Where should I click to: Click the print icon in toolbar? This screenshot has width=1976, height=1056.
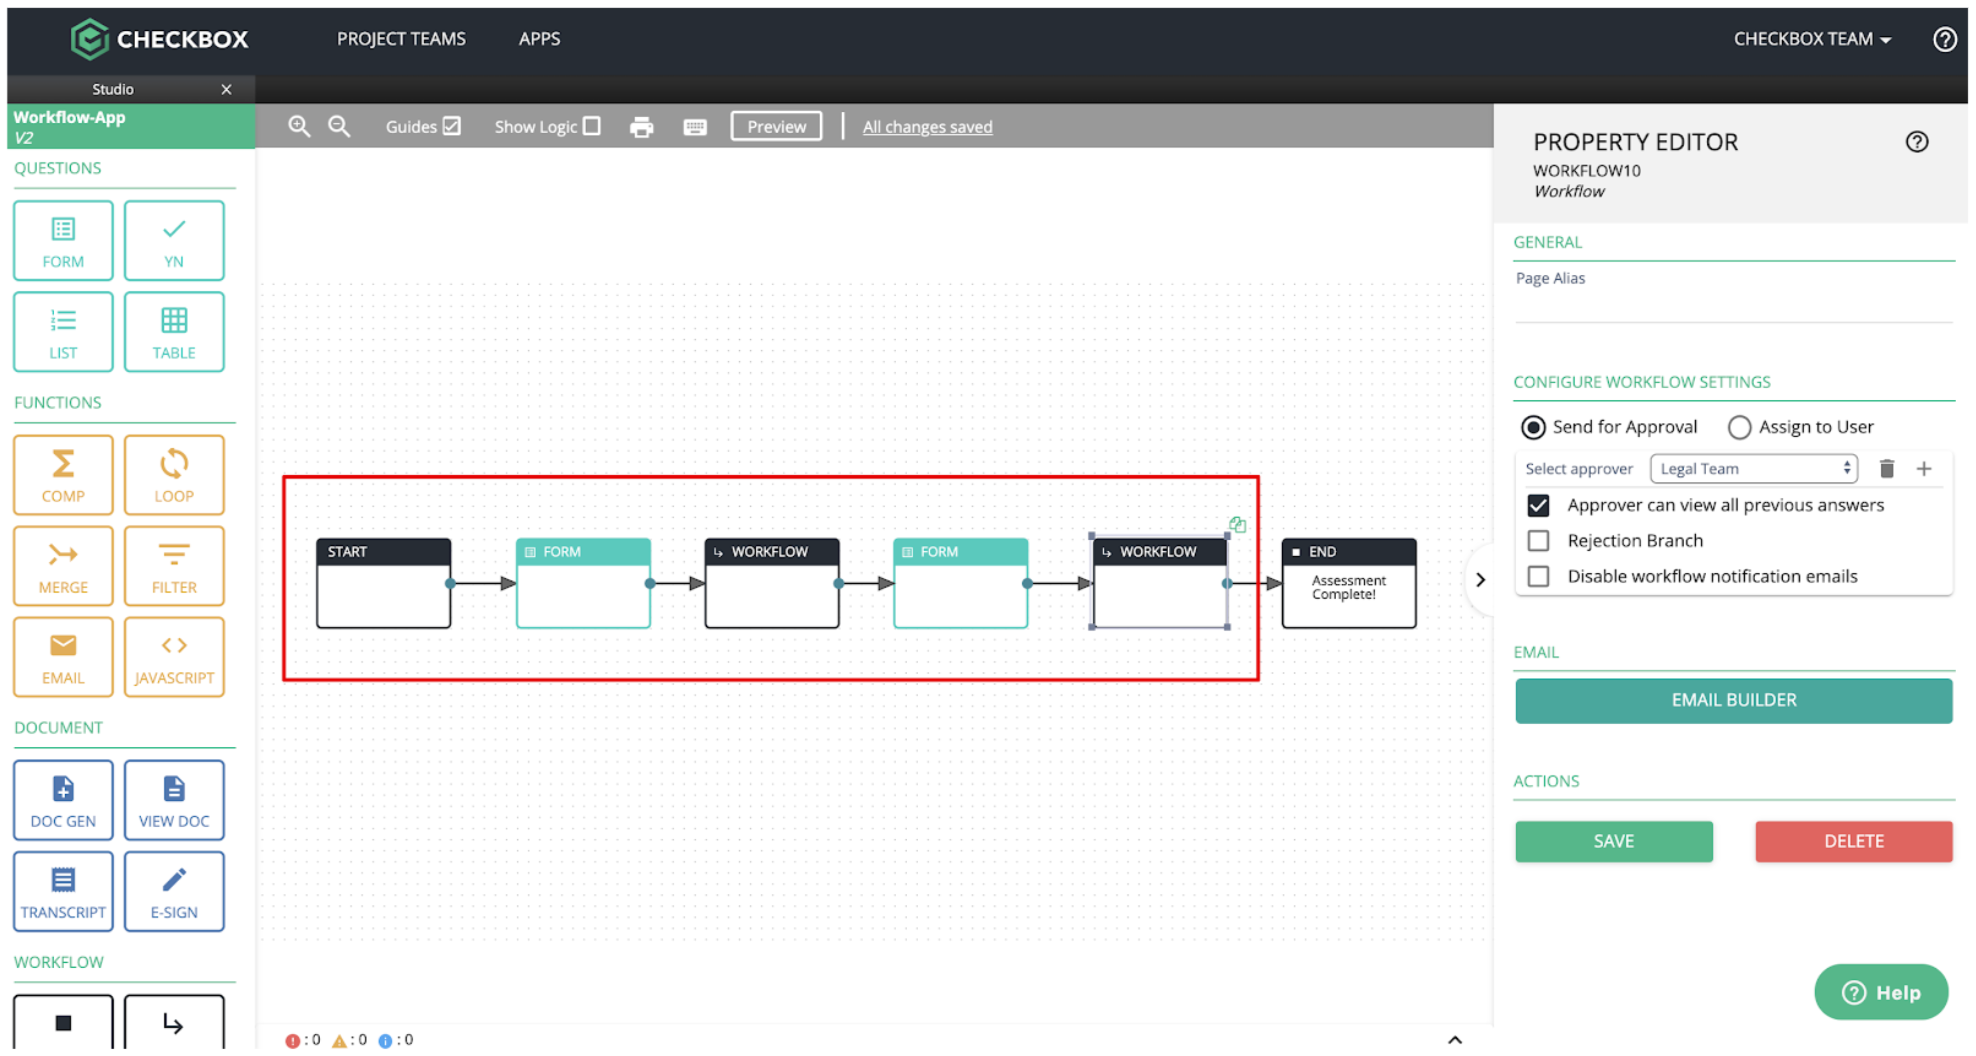[x=642, y=127]
